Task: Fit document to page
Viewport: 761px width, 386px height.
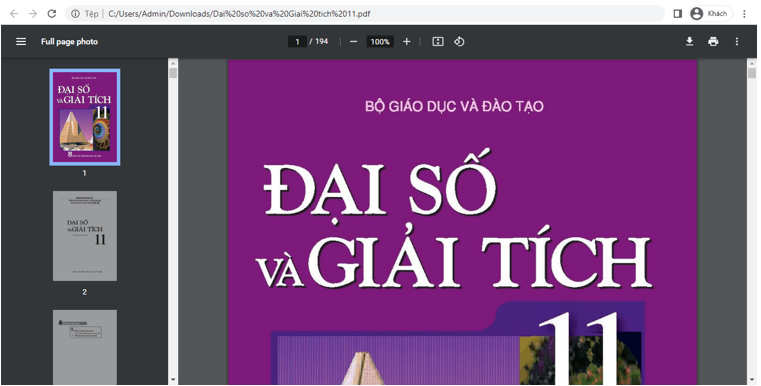Action: [x=438, y=42]
